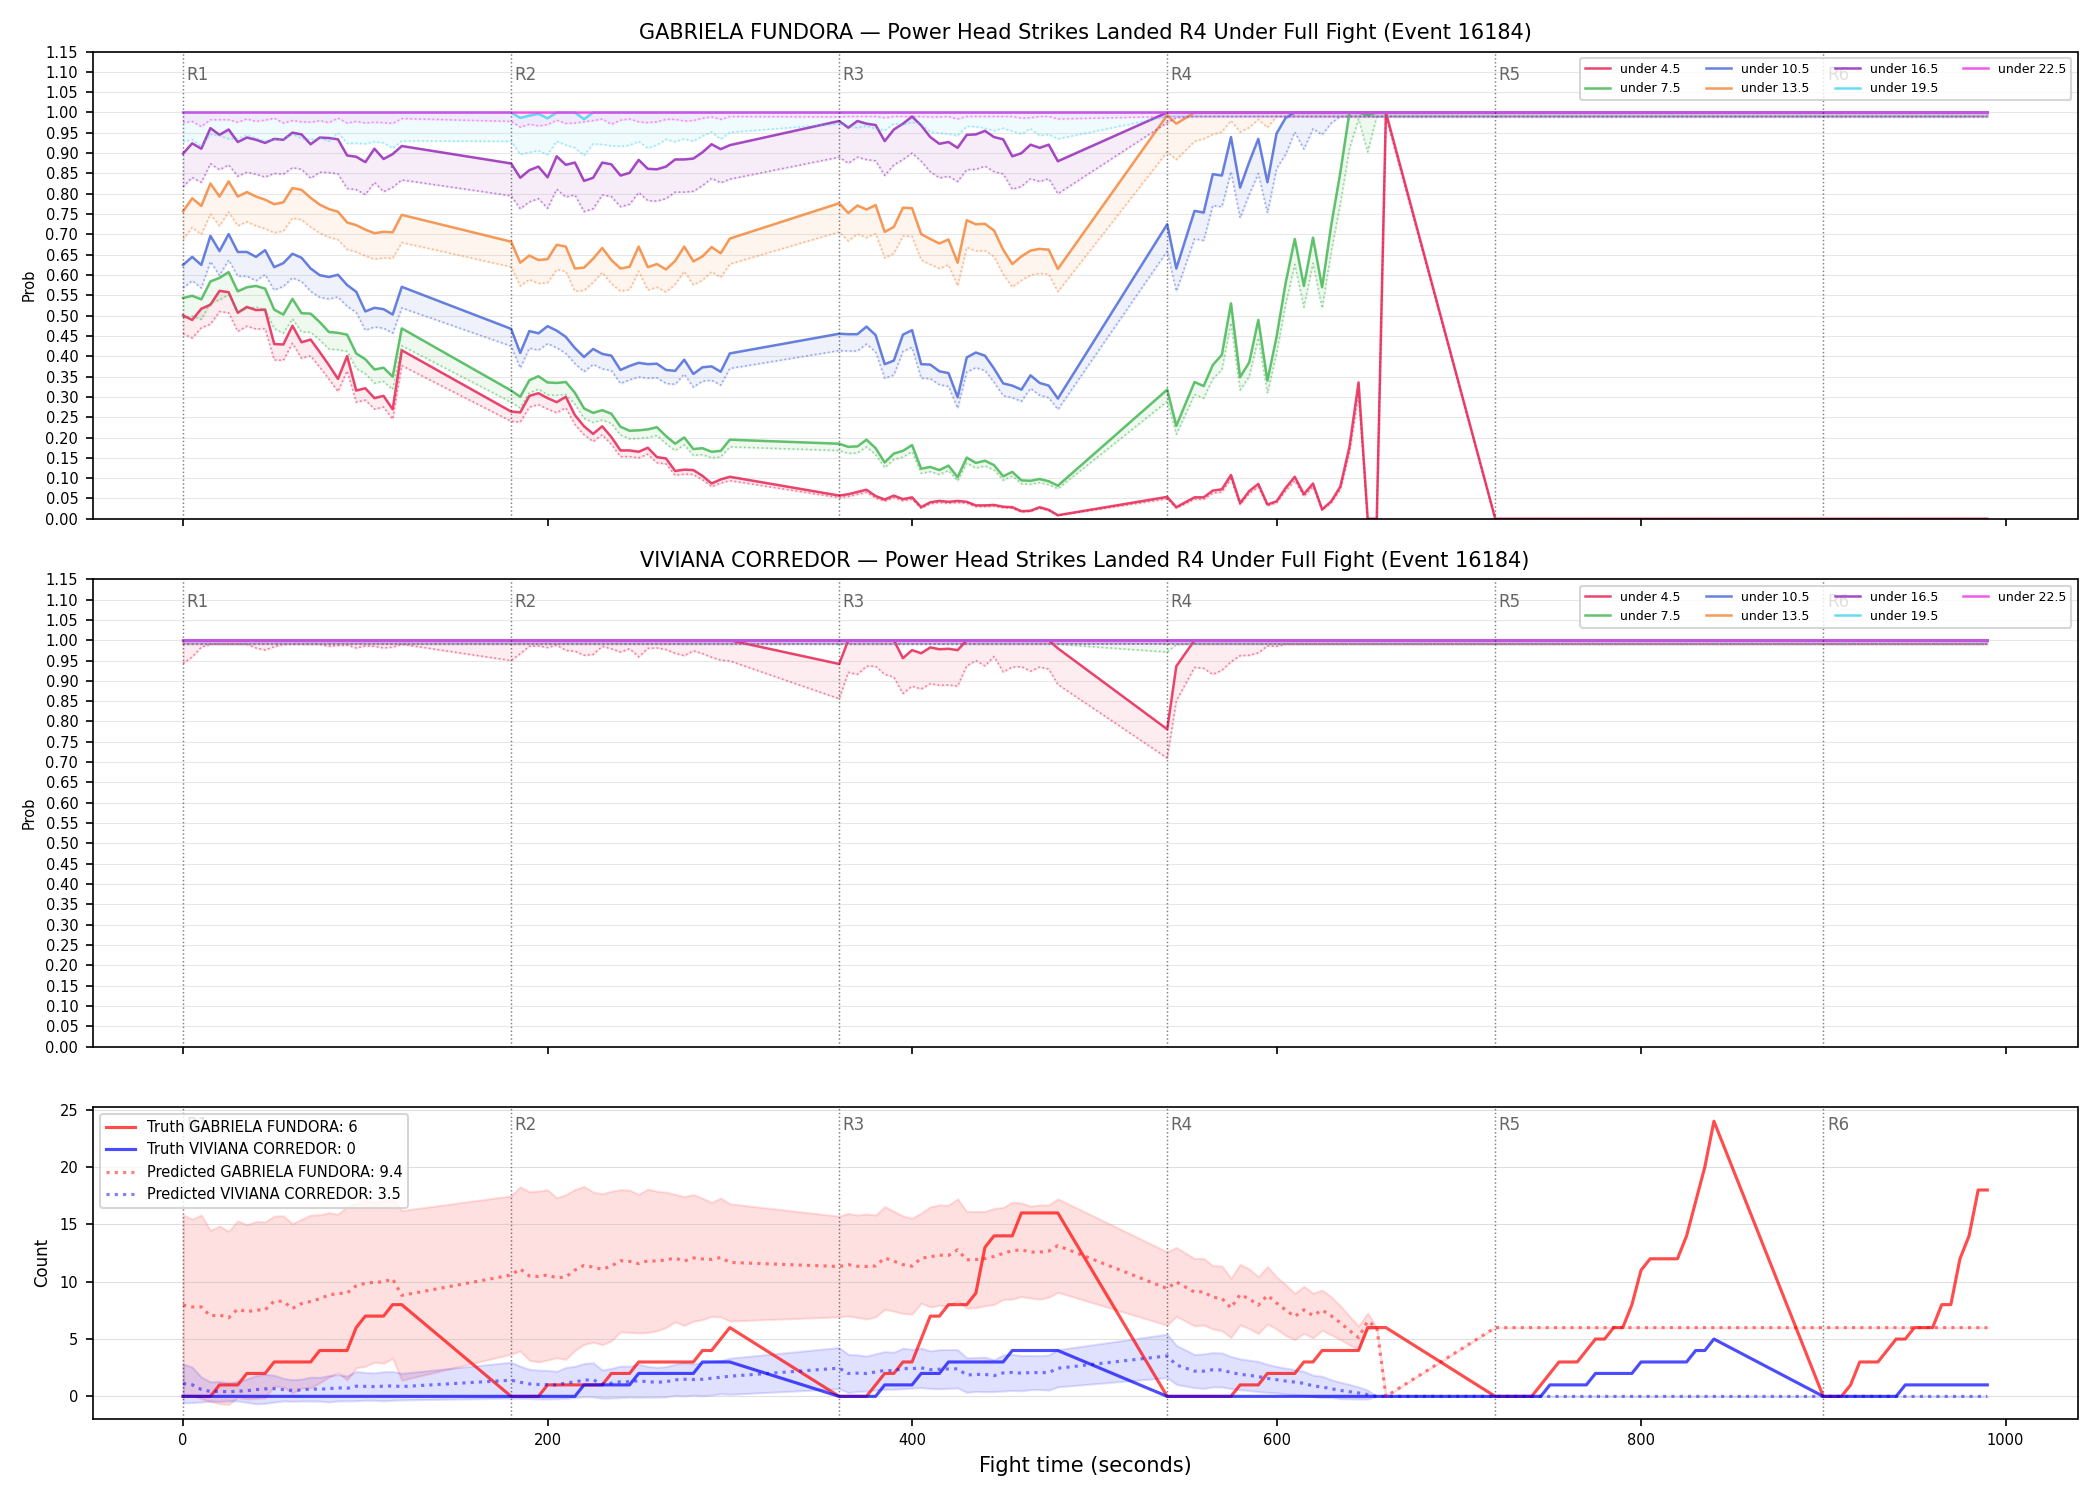Image resolution: width=2100 pixels, height=1500 pixels.
Task: Click the GABRIELA FUNDORA chart title
Action: tap(1085, 32)
